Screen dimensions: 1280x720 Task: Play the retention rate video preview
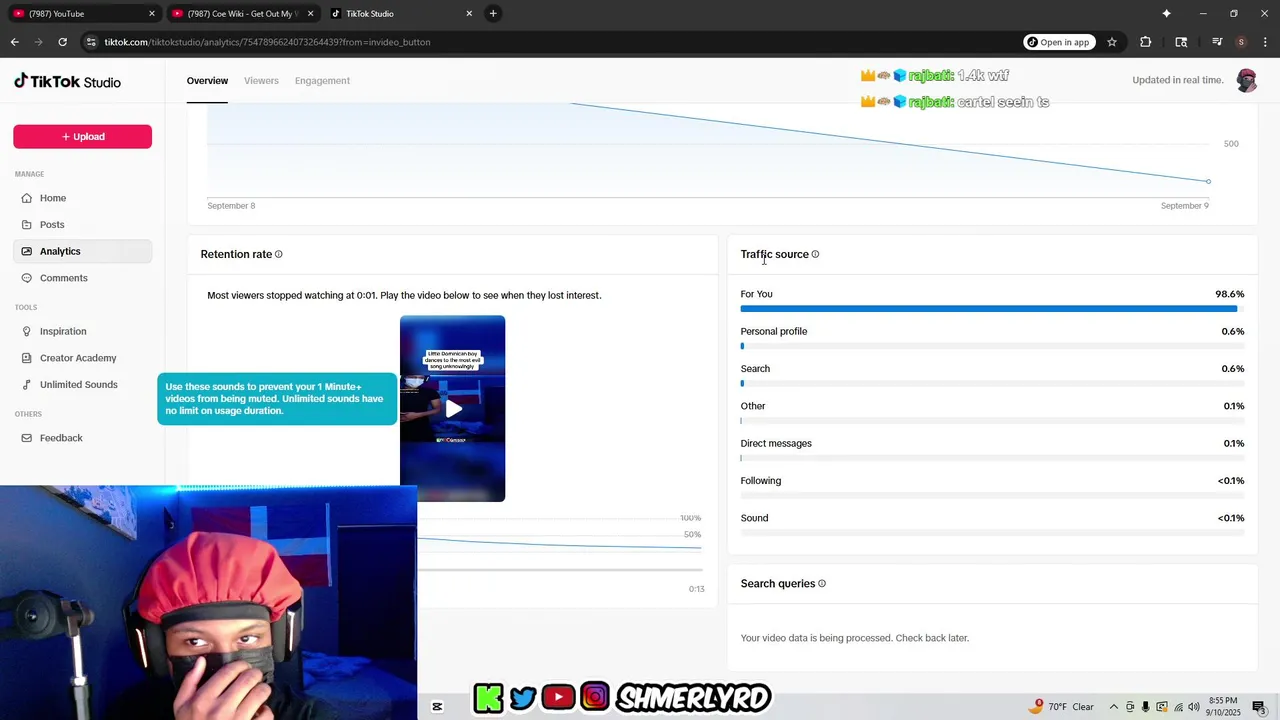pos(453,409)
